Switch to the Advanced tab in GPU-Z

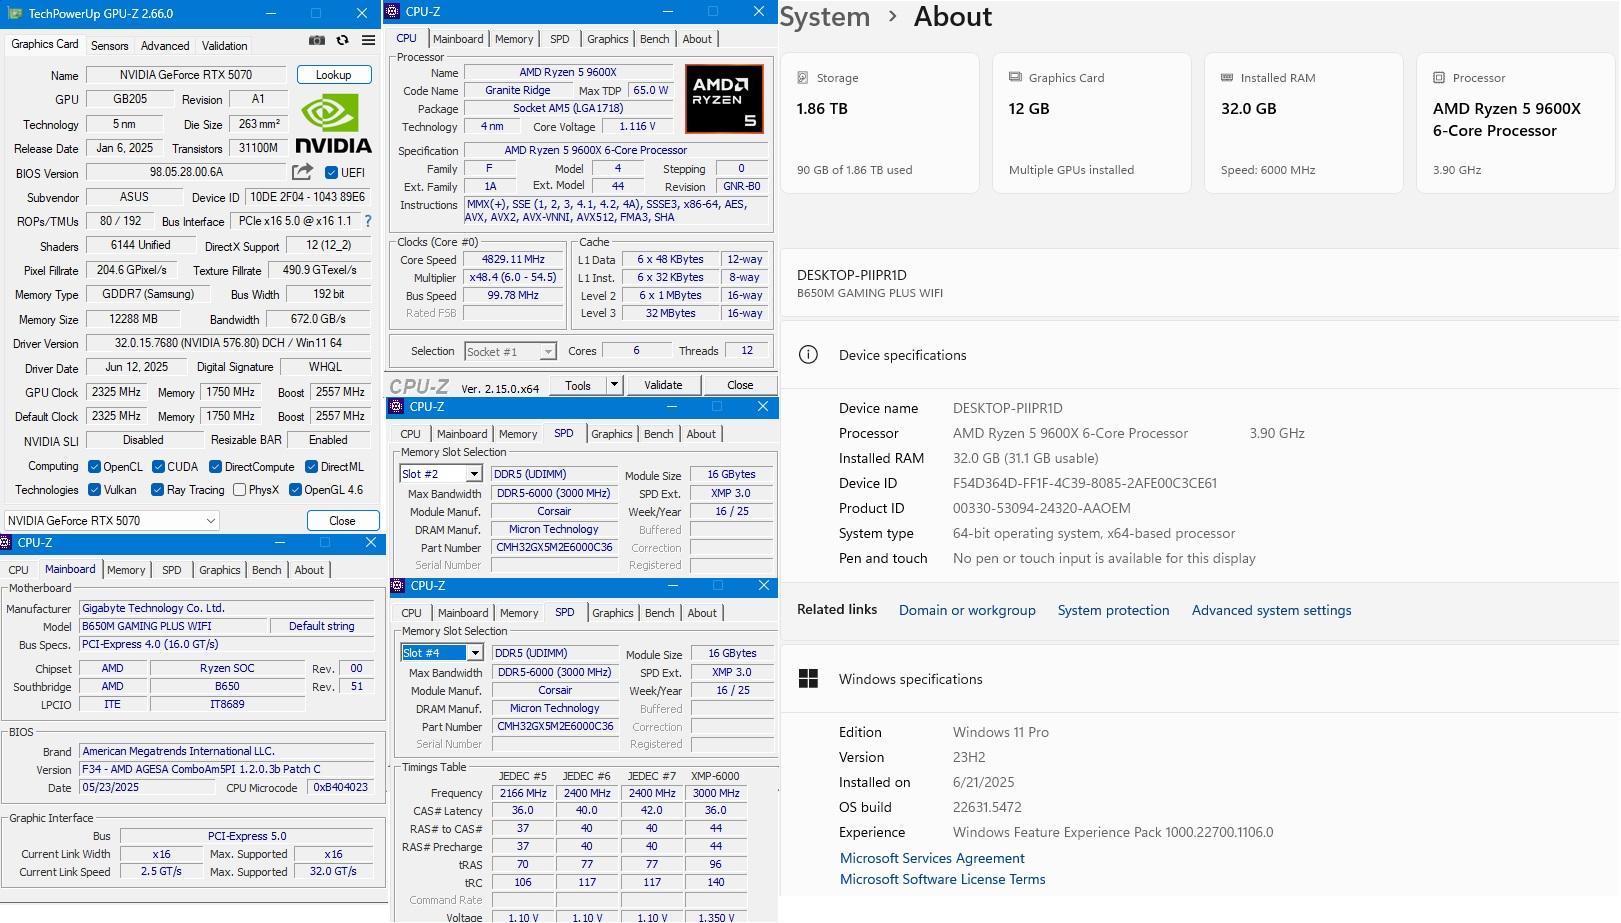[x=165, y=46]
